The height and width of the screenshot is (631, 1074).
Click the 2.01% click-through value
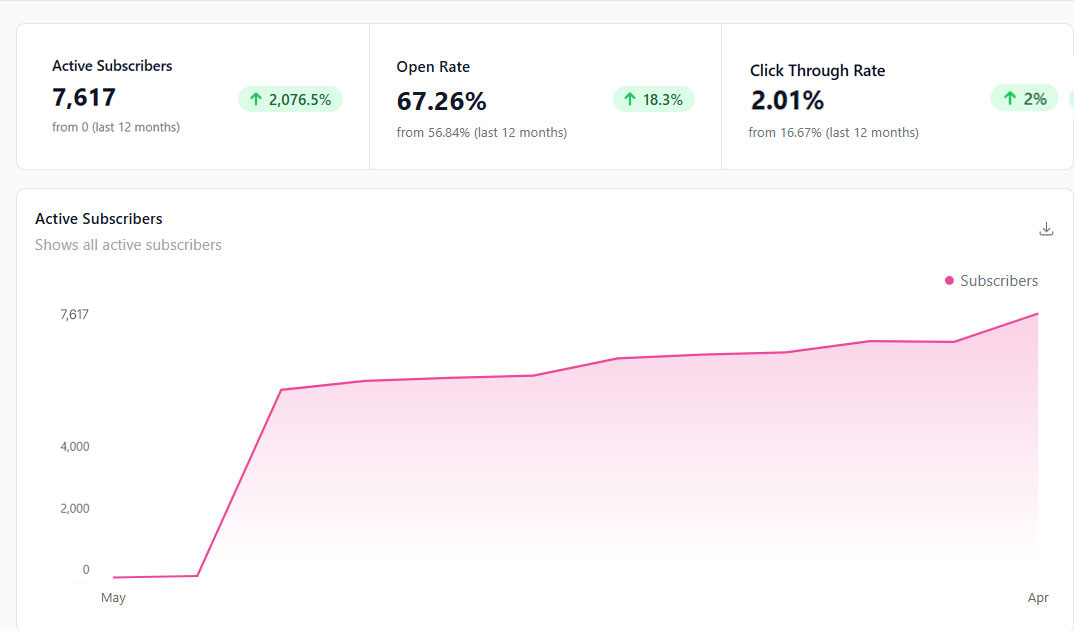pos(787,101)
